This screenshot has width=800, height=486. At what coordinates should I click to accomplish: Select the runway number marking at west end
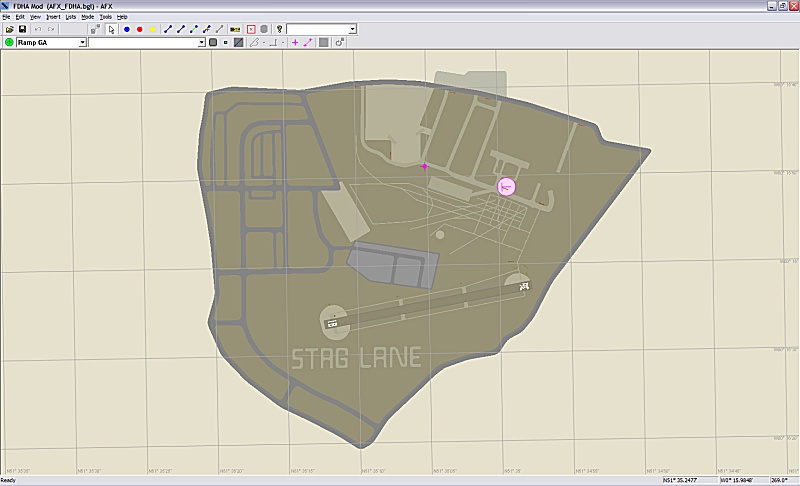(332, 323)
